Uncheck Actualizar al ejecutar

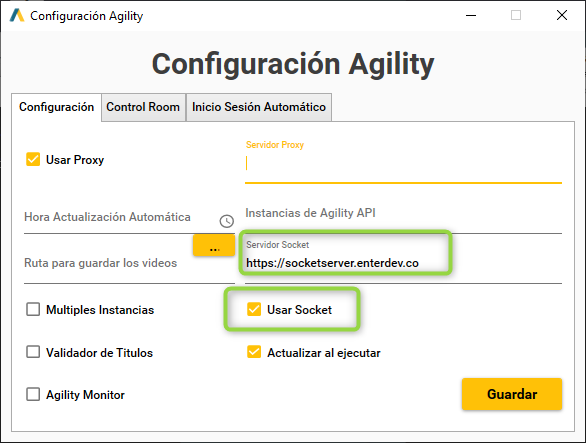pos(254,352)
